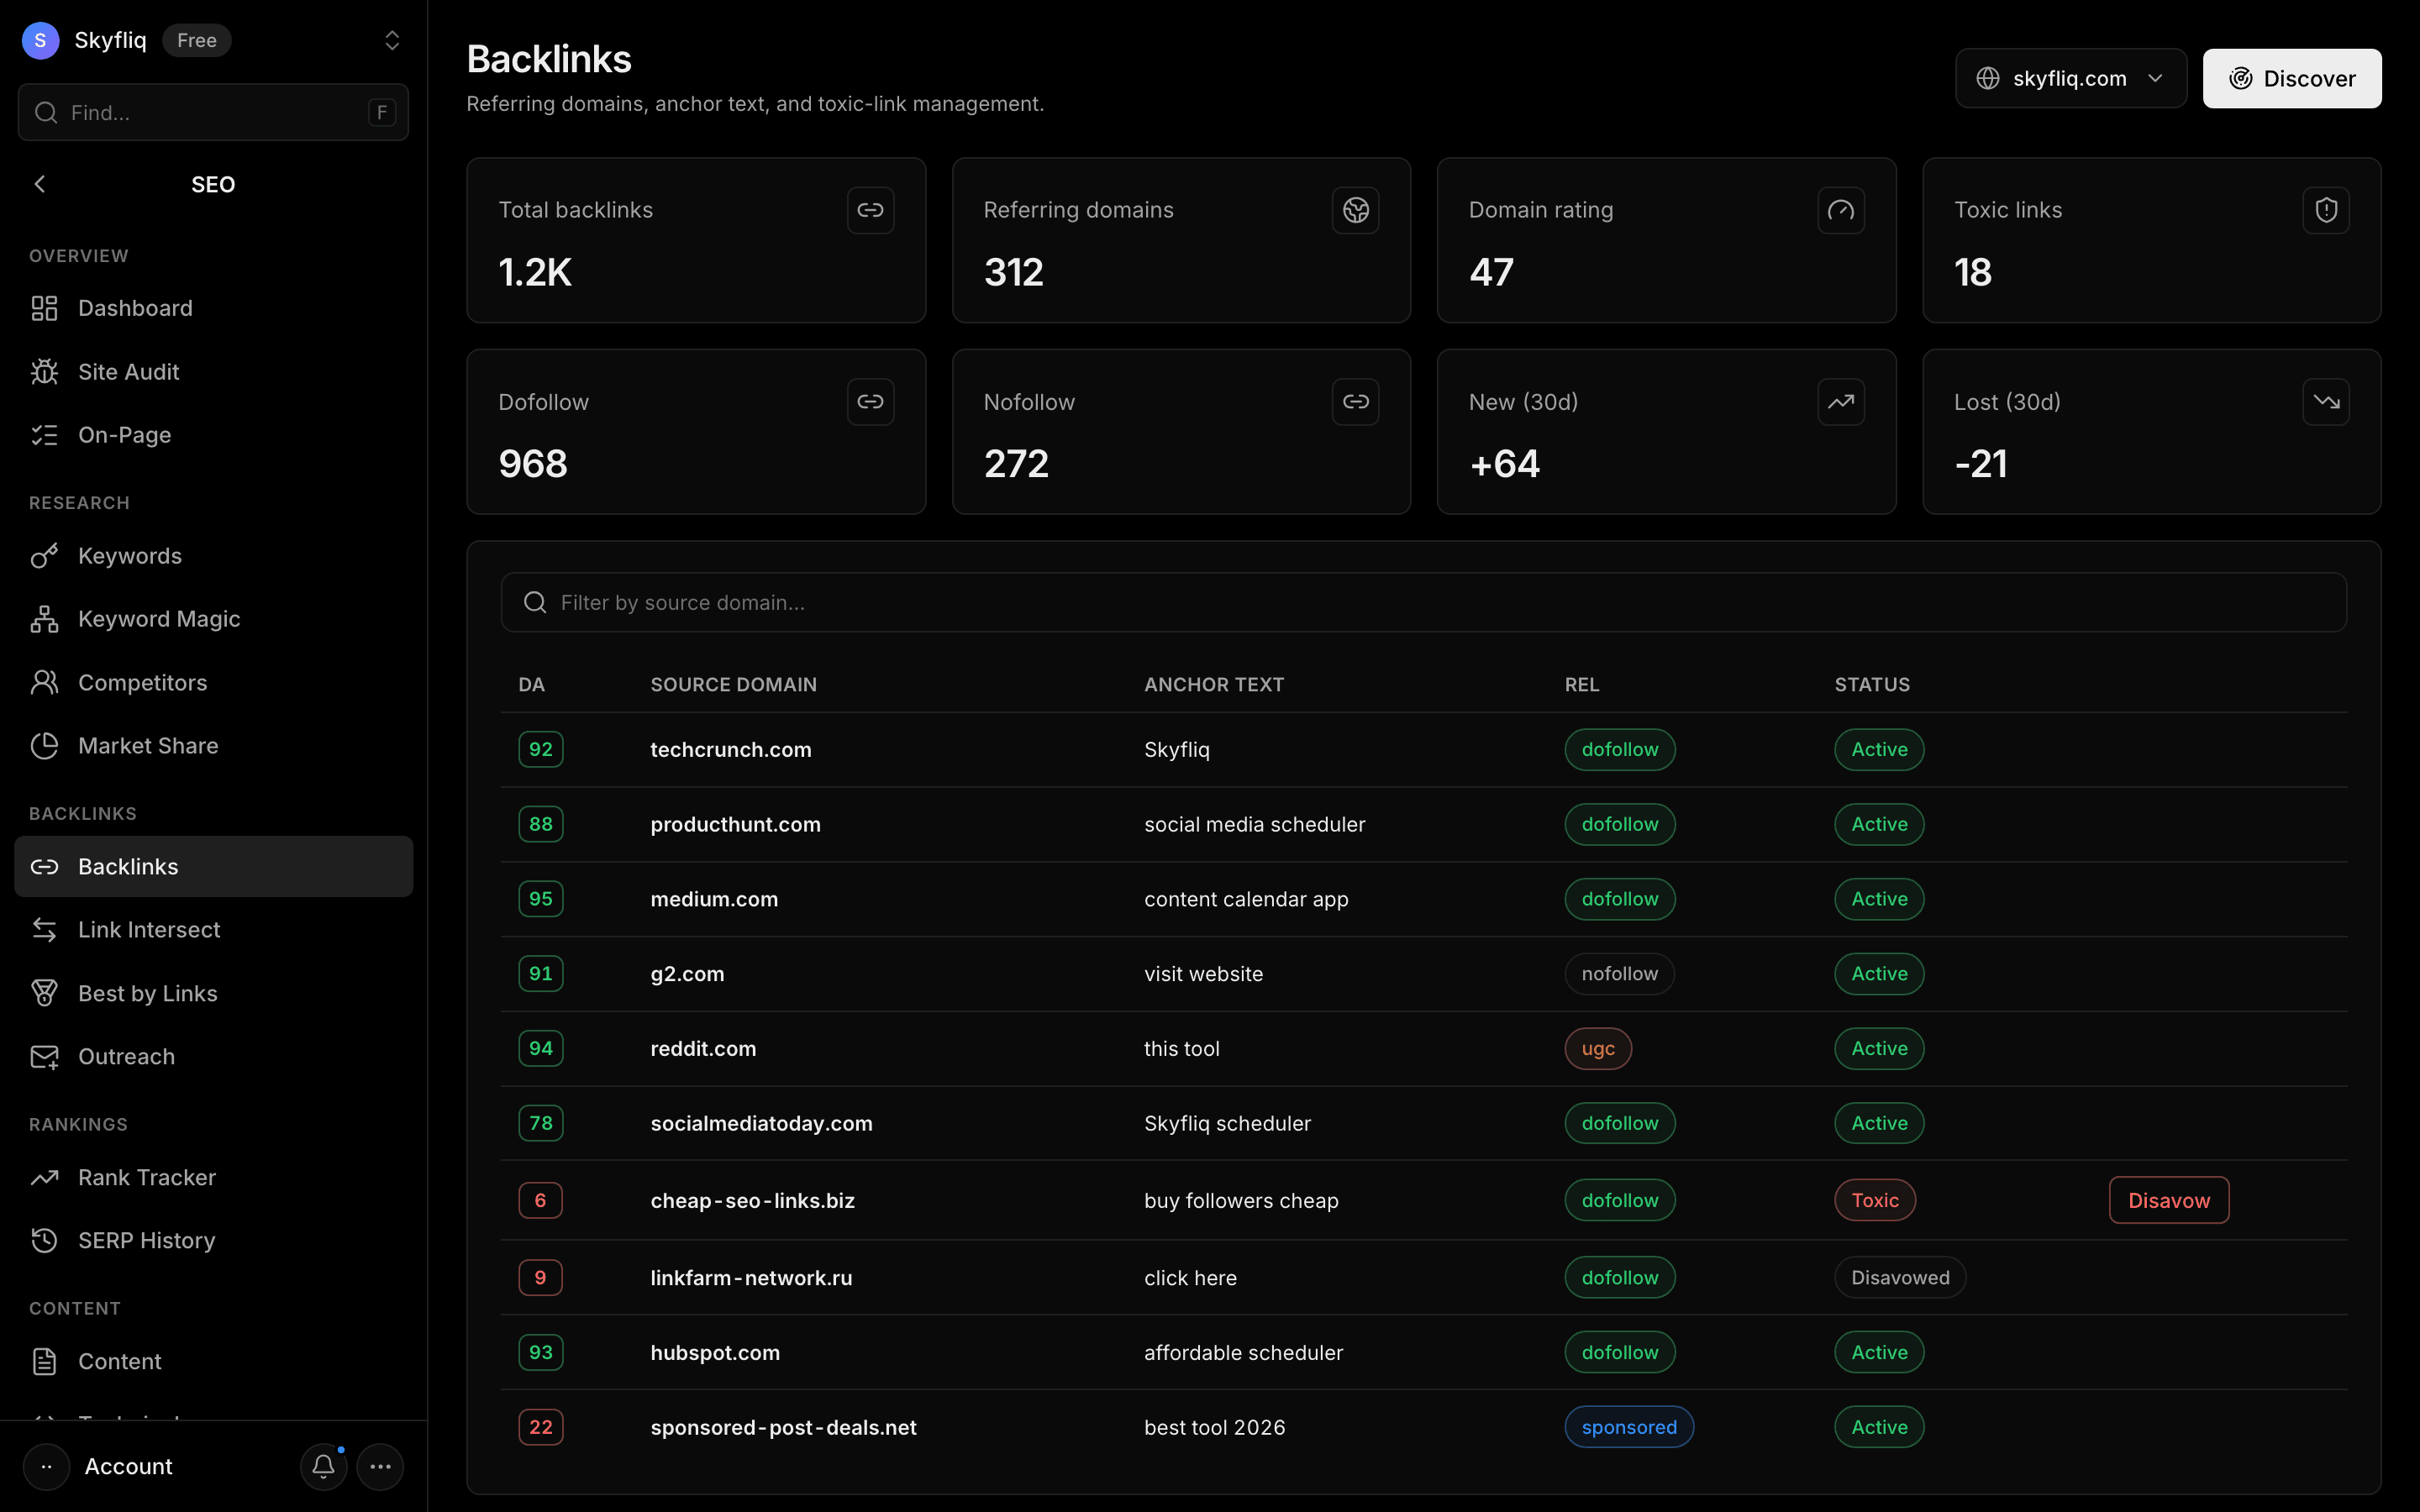This screenshot has height=1512, width=2420.
Task: Click the nofollow rel badge
Action: click(x=1620, y=974)
